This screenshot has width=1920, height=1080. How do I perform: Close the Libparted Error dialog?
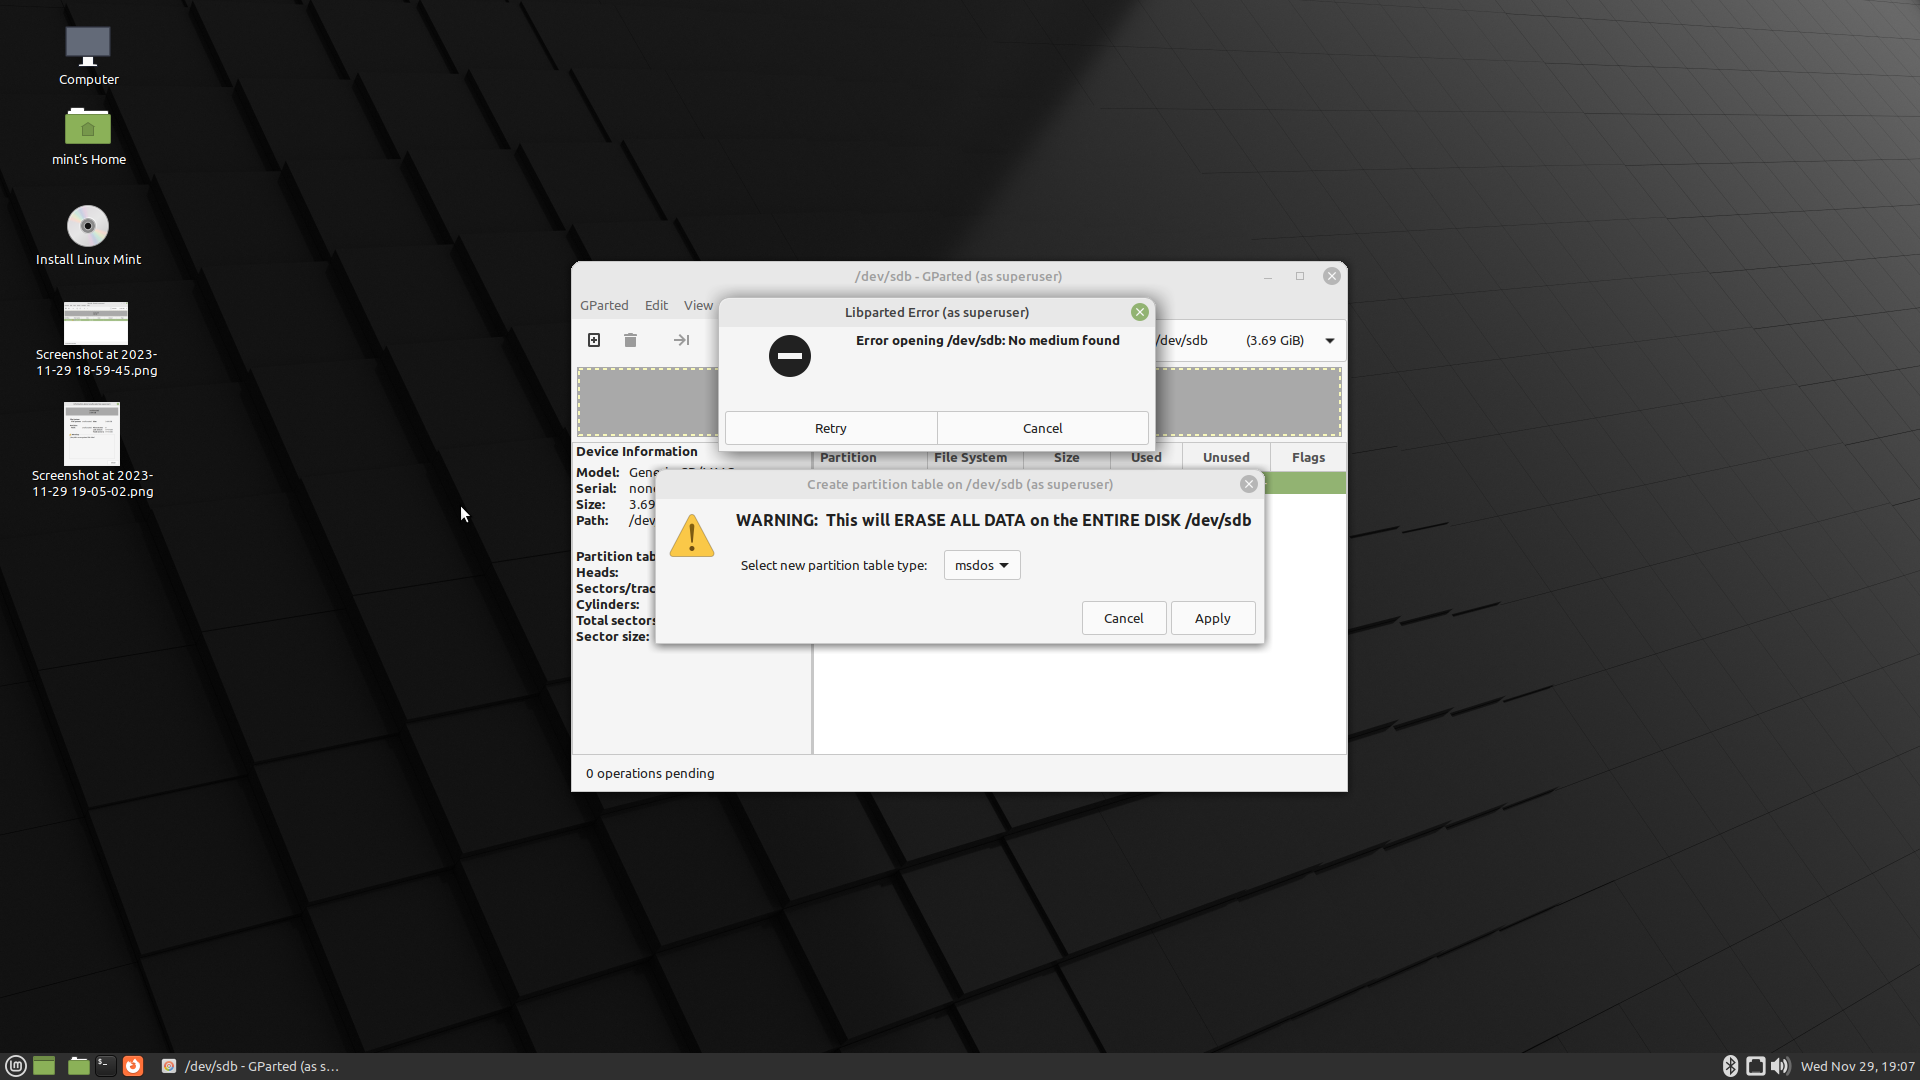1139,312
